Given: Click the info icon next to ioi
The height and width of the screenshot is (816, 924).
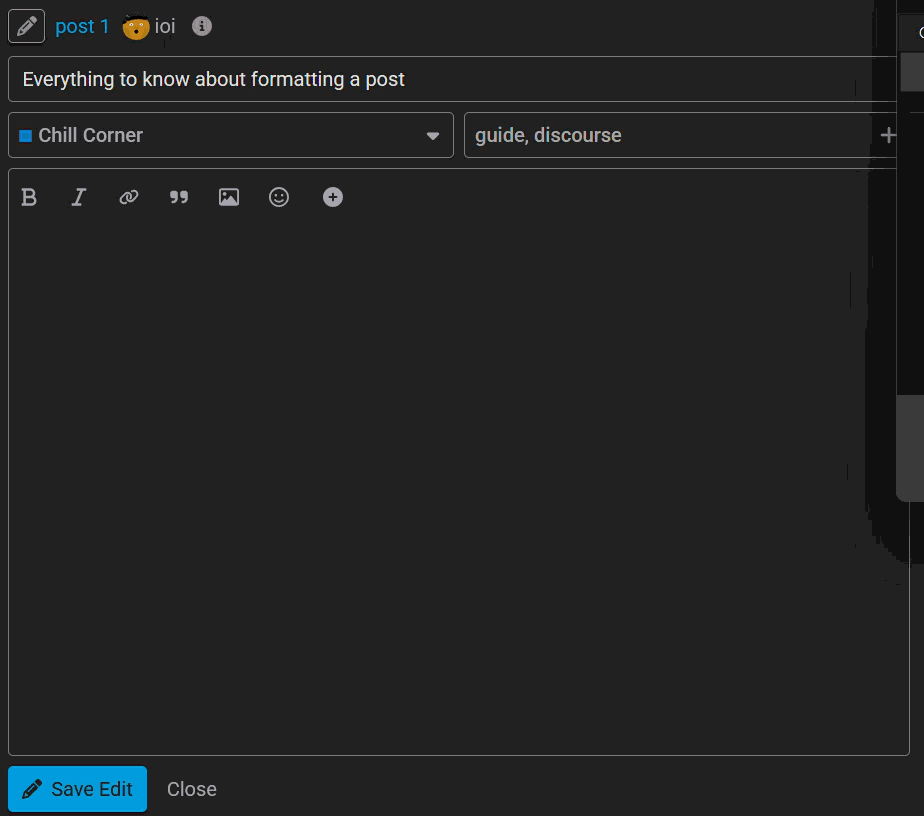Looking at the screenshot, I should click(202, 26).
